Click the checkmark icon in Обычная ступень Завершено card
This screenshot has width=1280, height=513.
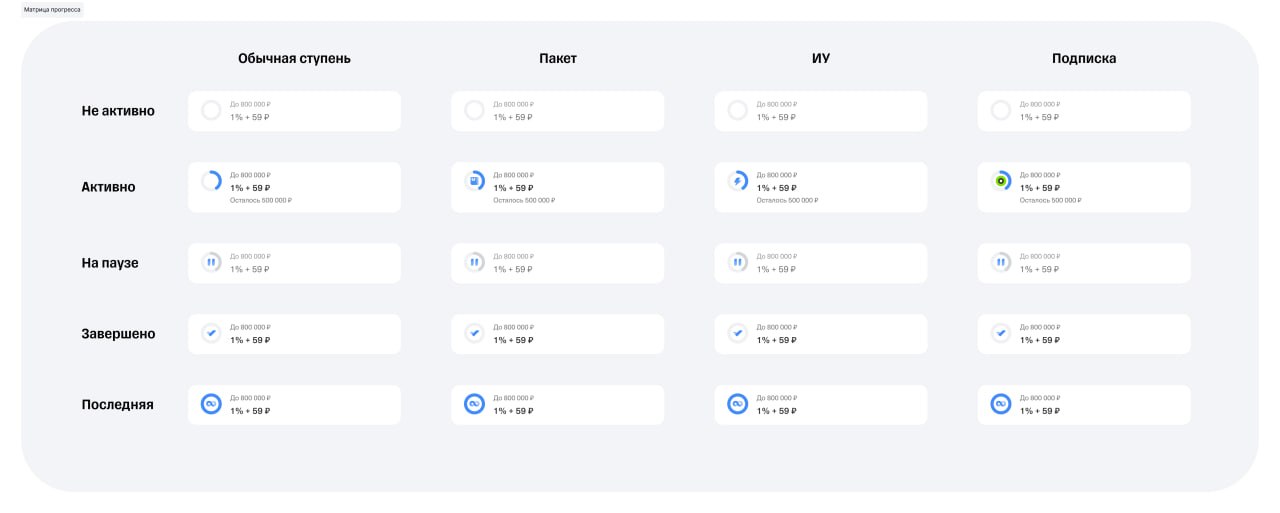click(211, 333)
